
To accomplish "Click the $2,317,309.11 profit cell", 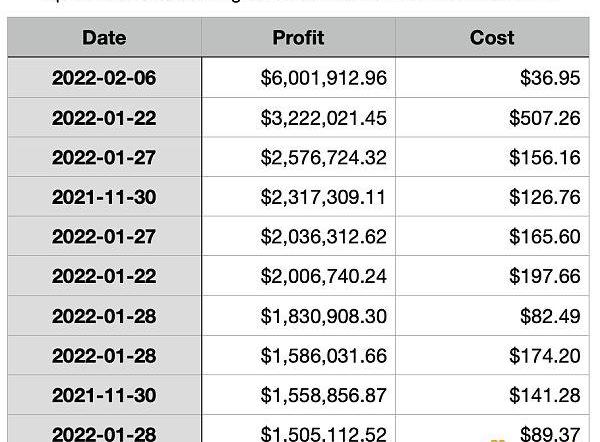I will (323, 197).
